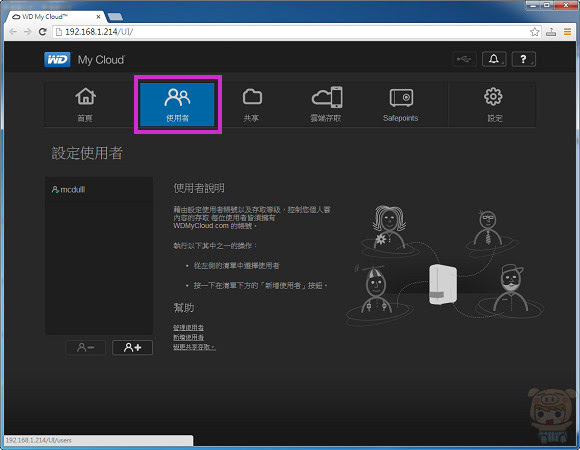Open the browser menu icon
The width and height of the screenshot is (580, 450).
[x=567, y=32]
